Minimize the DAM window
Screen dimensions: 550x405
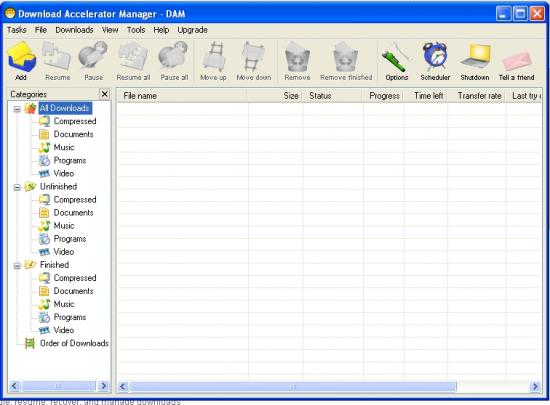coord(503,14)
